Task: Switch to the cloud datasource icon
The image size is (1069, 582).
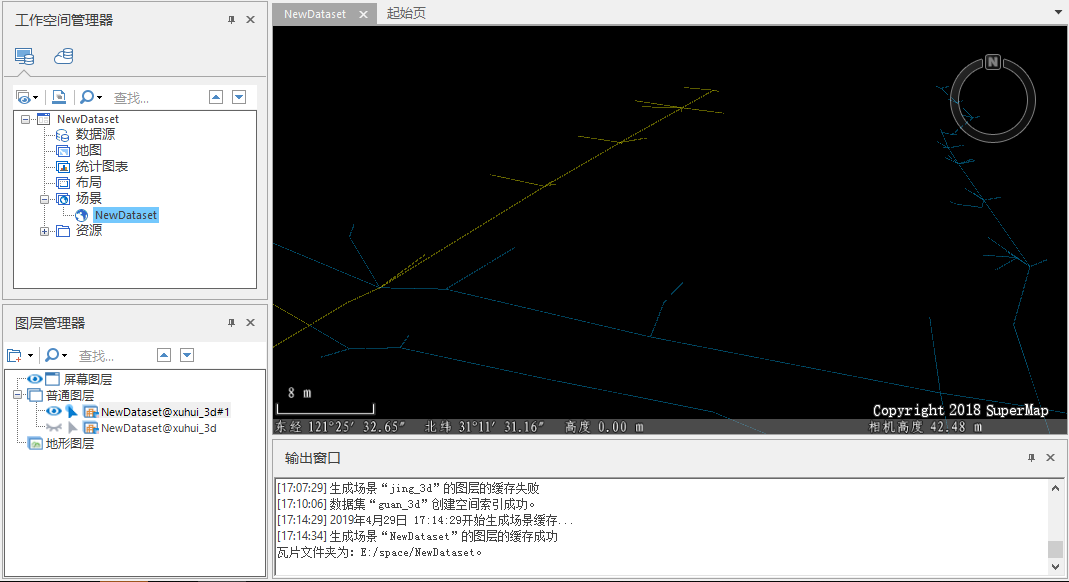Action: 64,56
